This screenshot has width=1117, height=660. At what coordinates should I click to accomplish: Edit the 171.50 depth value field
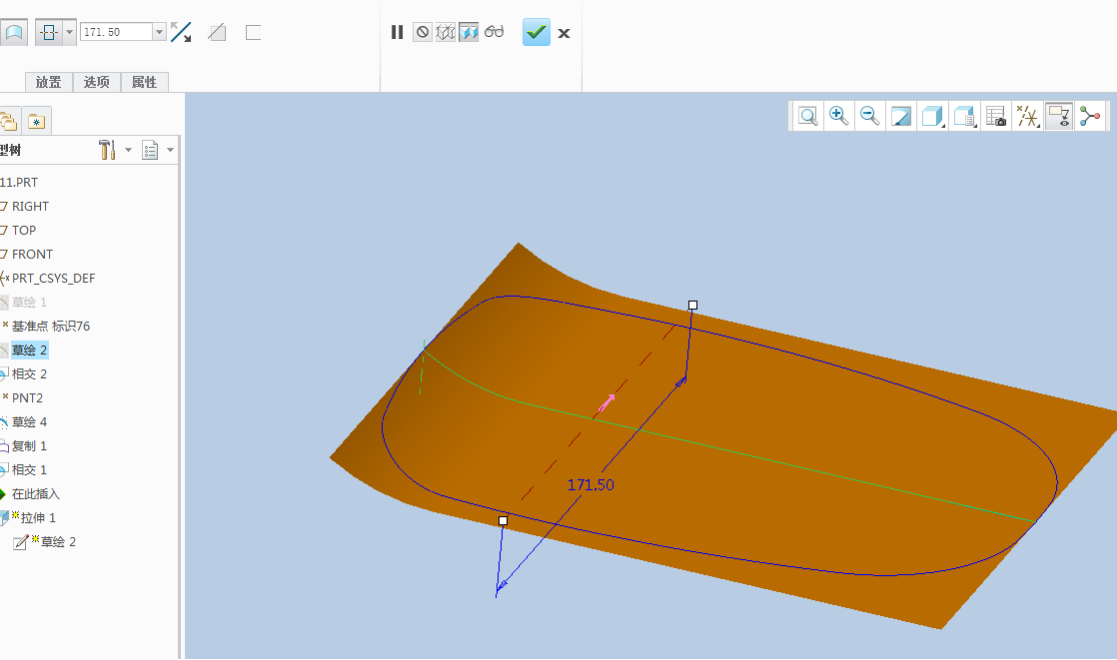(x=116, y=32)
